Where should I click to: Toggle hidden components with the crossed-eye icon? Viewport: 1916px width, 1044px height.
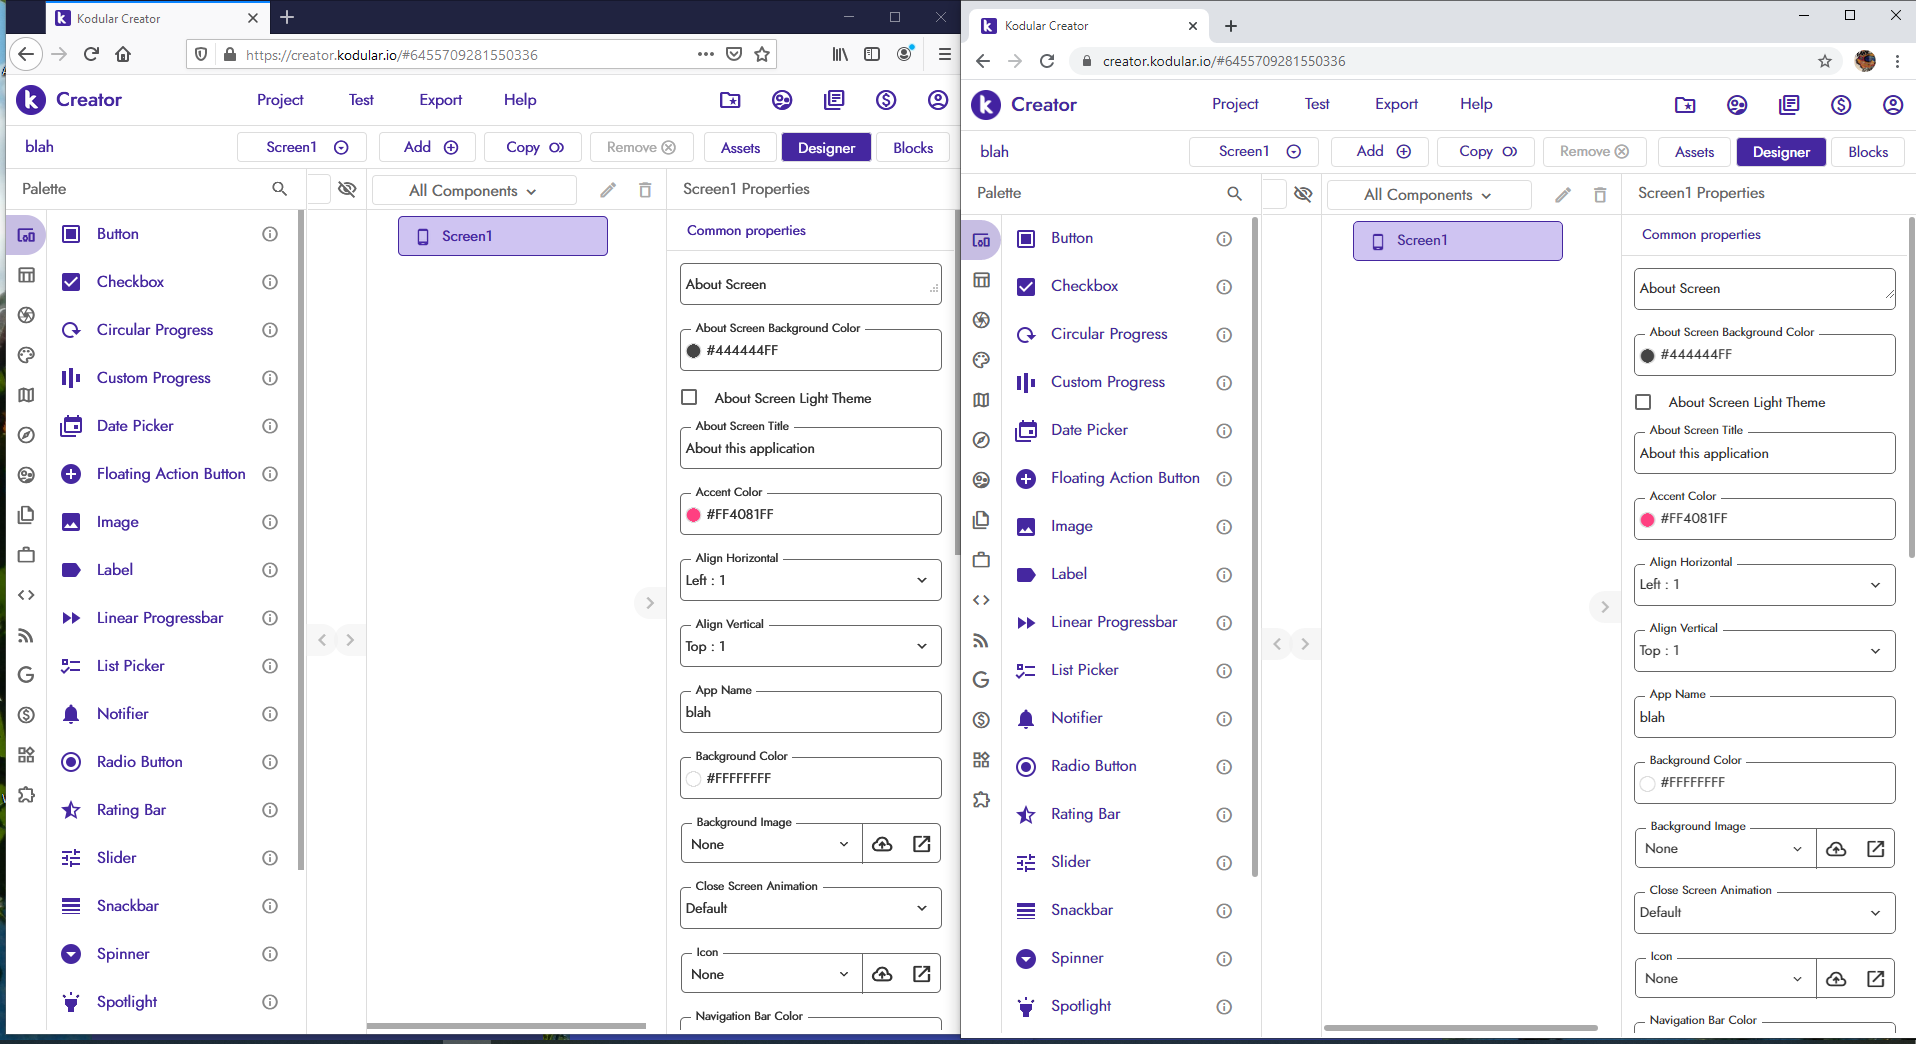(347, 189)
